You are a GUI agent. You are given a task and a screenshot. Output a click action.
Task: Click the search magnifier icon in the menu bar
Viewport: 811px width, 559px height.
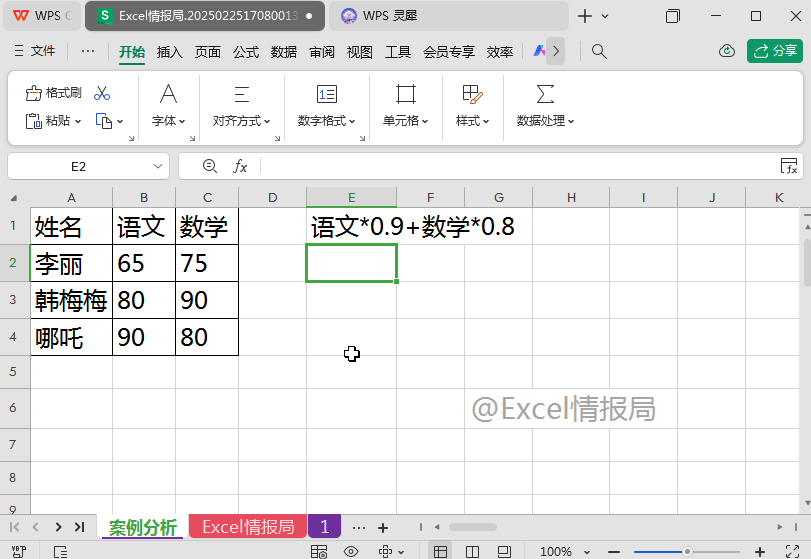[599, 52]
